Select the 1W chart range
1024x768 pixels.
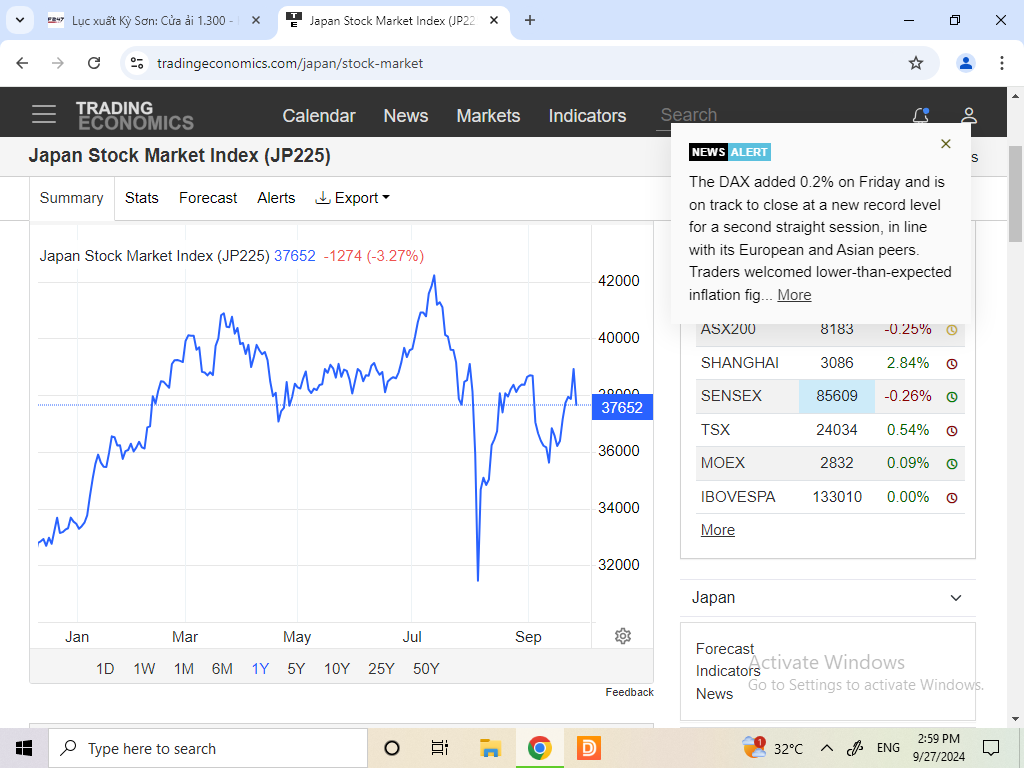144,669
